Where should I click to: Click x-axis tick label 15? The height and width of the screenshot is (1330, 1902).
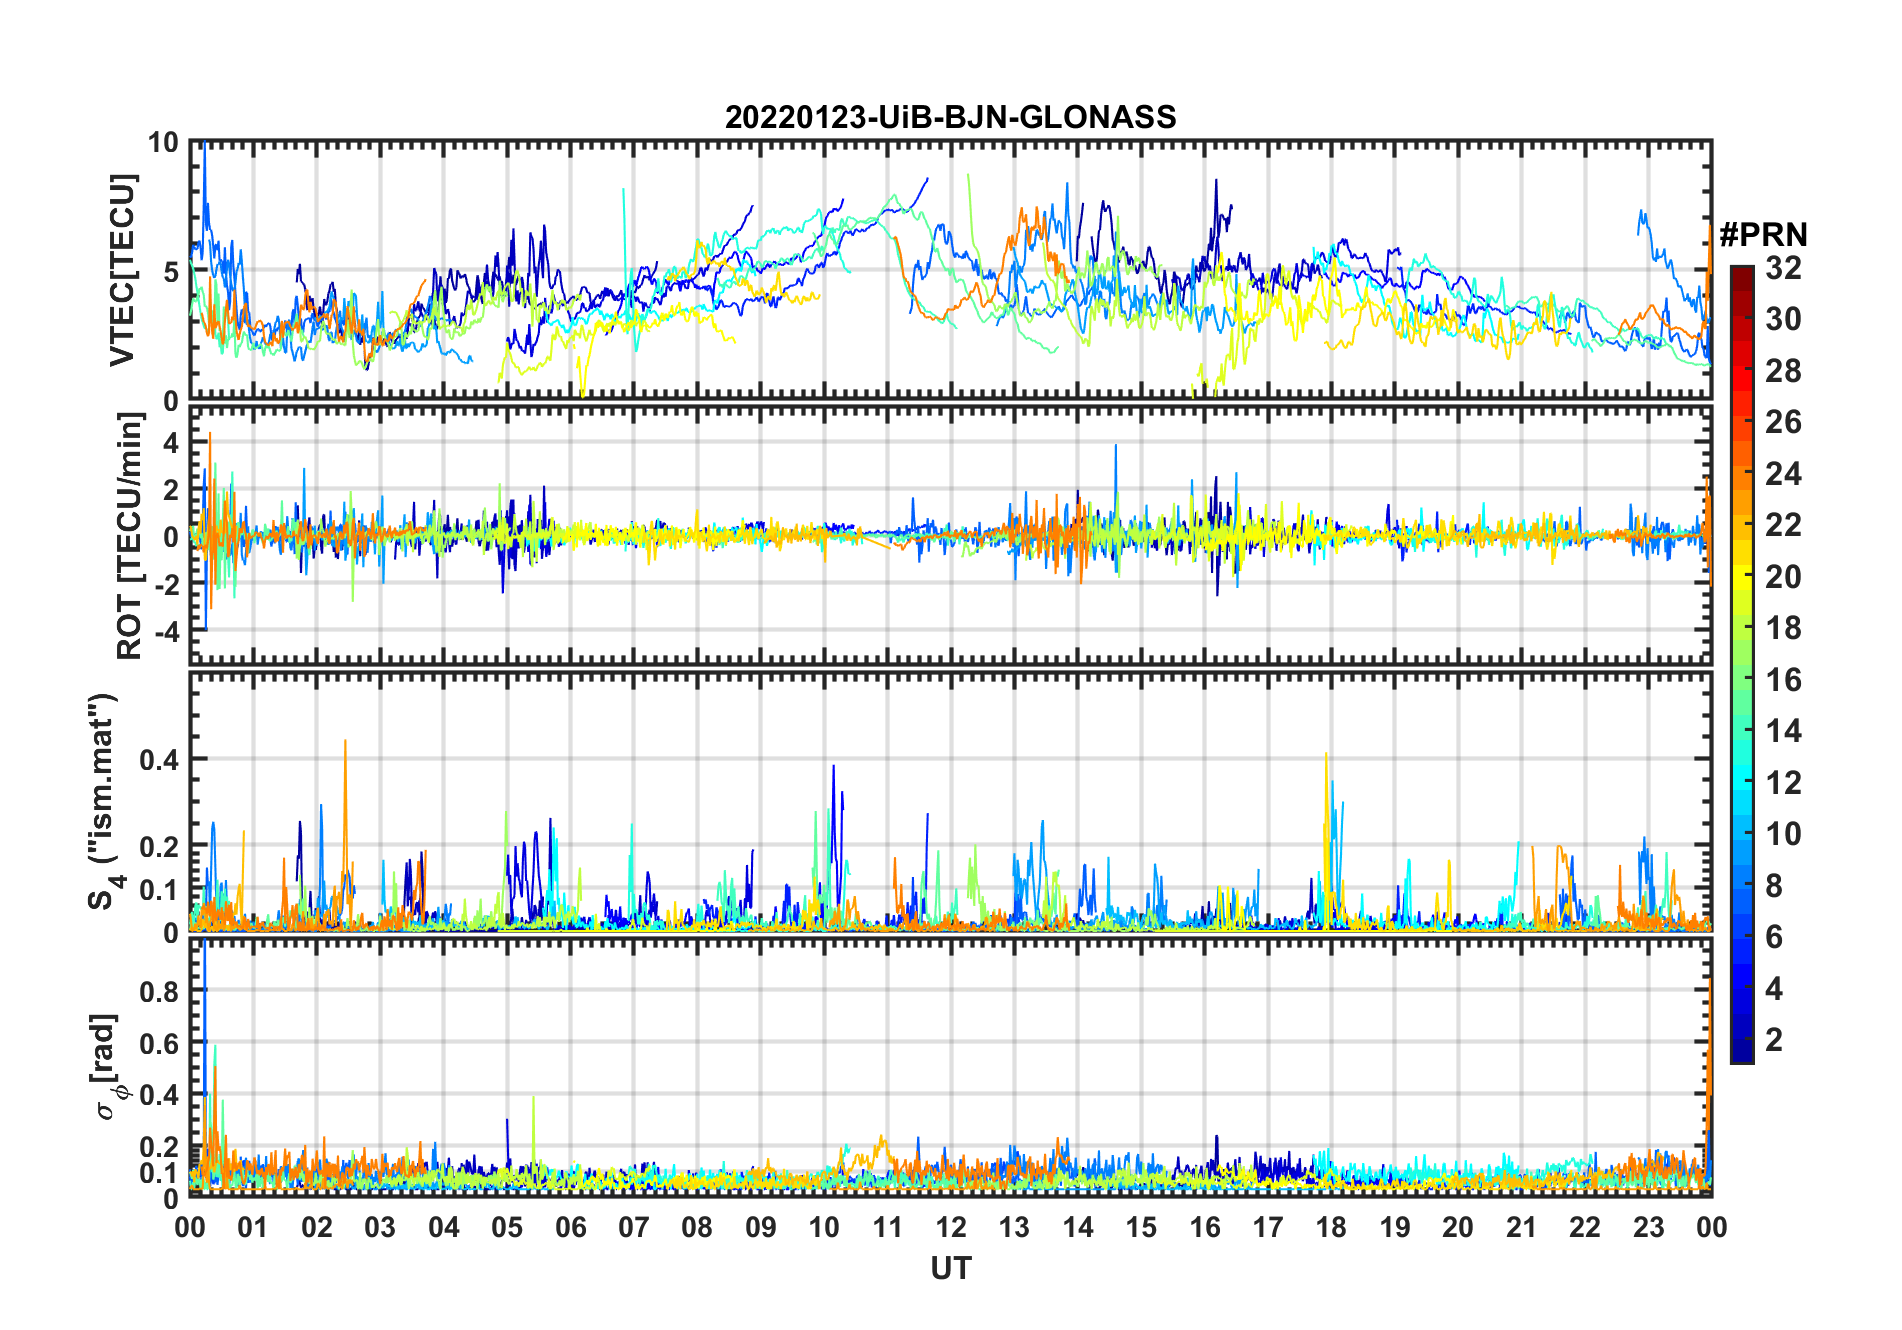1141,1227
